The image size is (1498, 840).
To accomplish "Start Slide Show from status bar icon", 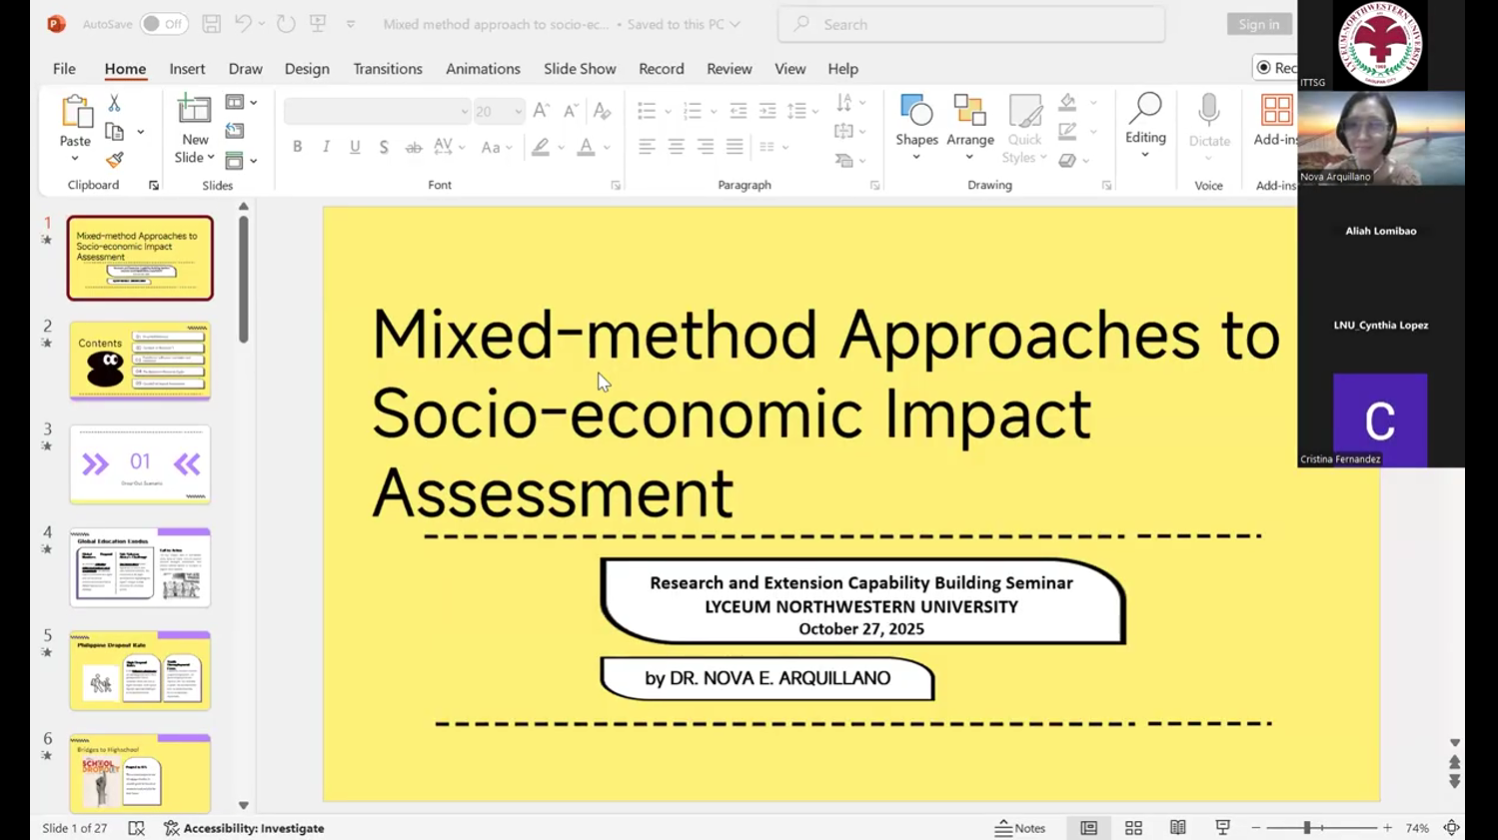I will tap(1222, 828).
